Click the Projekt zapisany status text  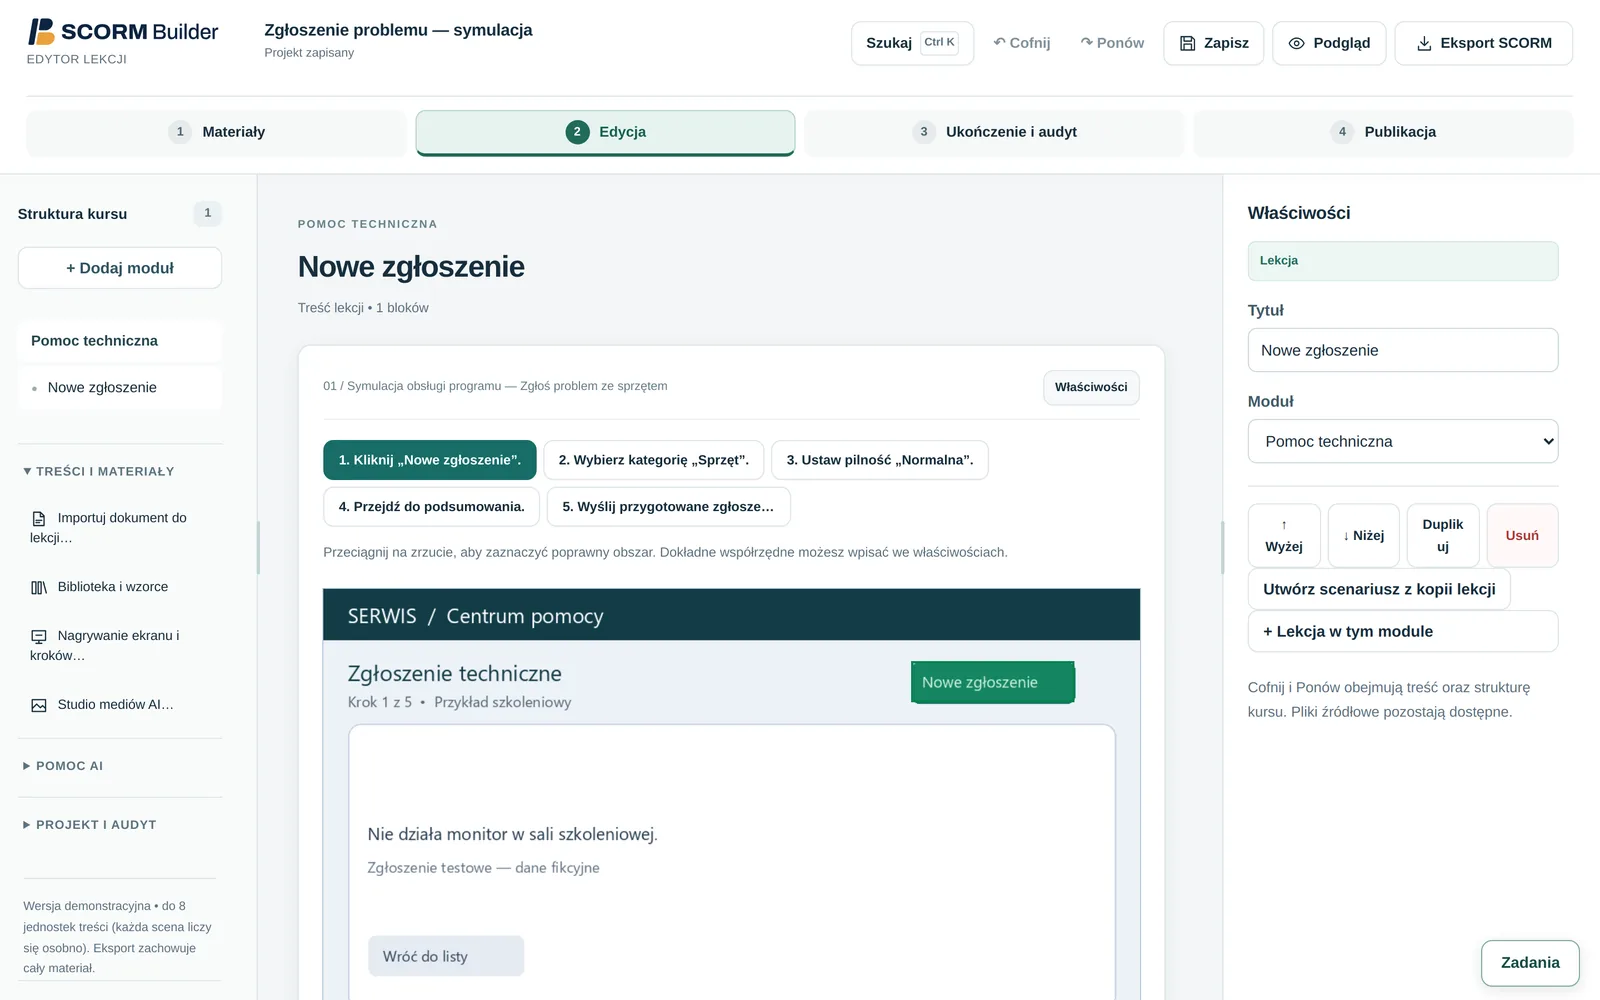(x=309, y=53)
